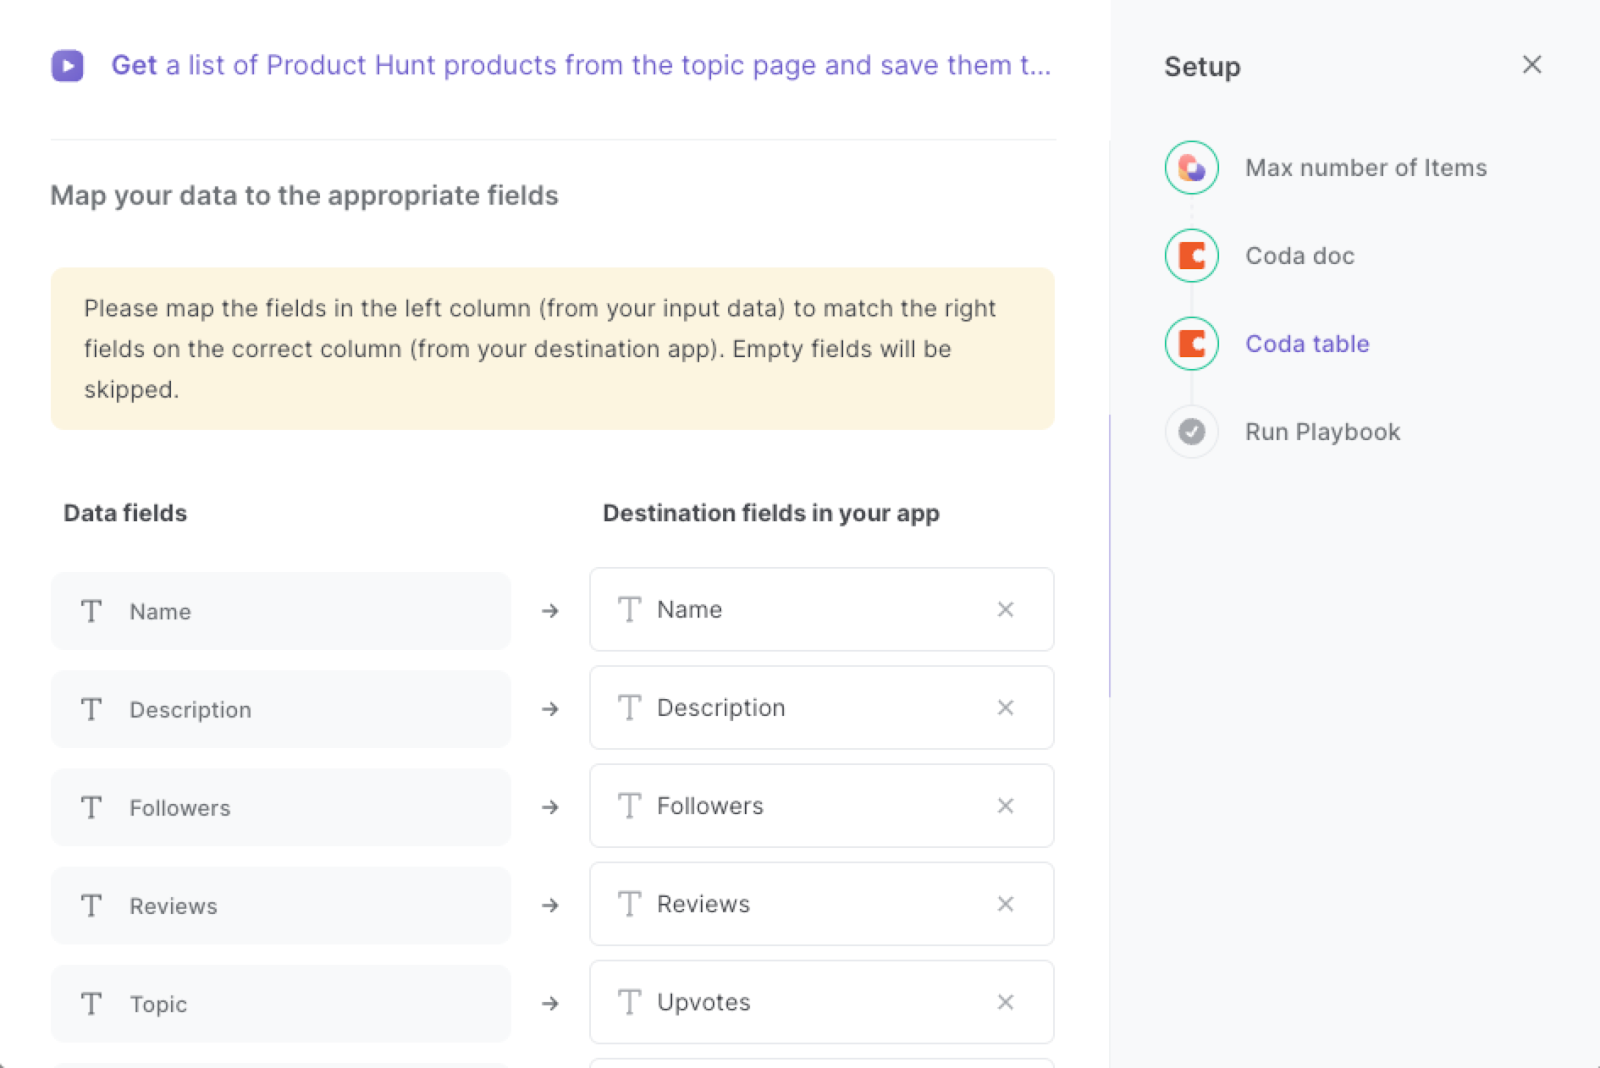The image size is (1600, 1068).
Task: Click the Topic data field on the left
Action: [281, 1003]
